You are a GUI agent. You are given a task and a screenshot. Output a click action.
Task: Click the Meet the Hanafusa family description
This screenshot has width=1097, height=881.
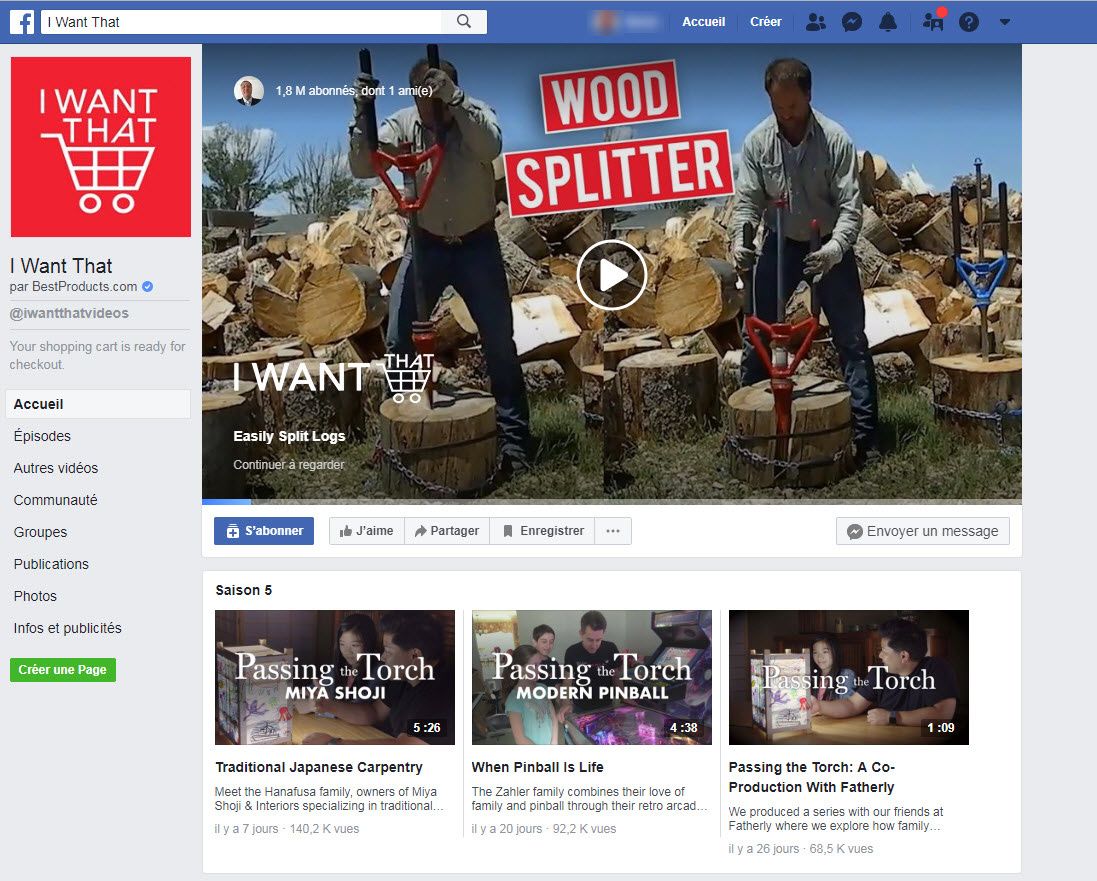(329, 798)
